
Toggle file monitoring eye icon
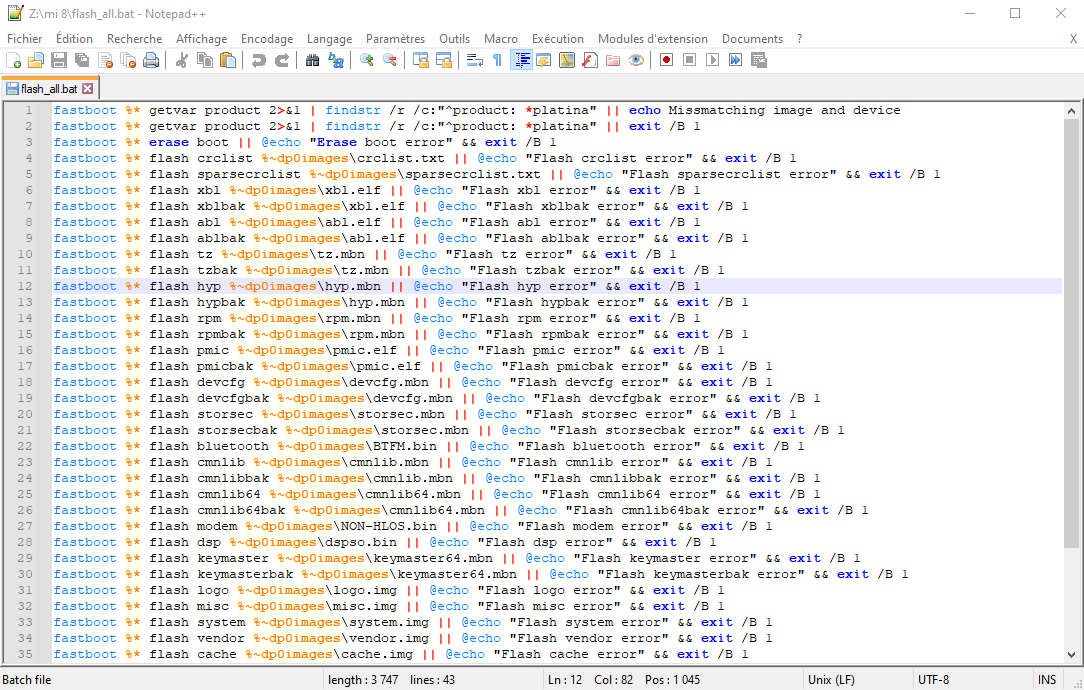[636, 60]
